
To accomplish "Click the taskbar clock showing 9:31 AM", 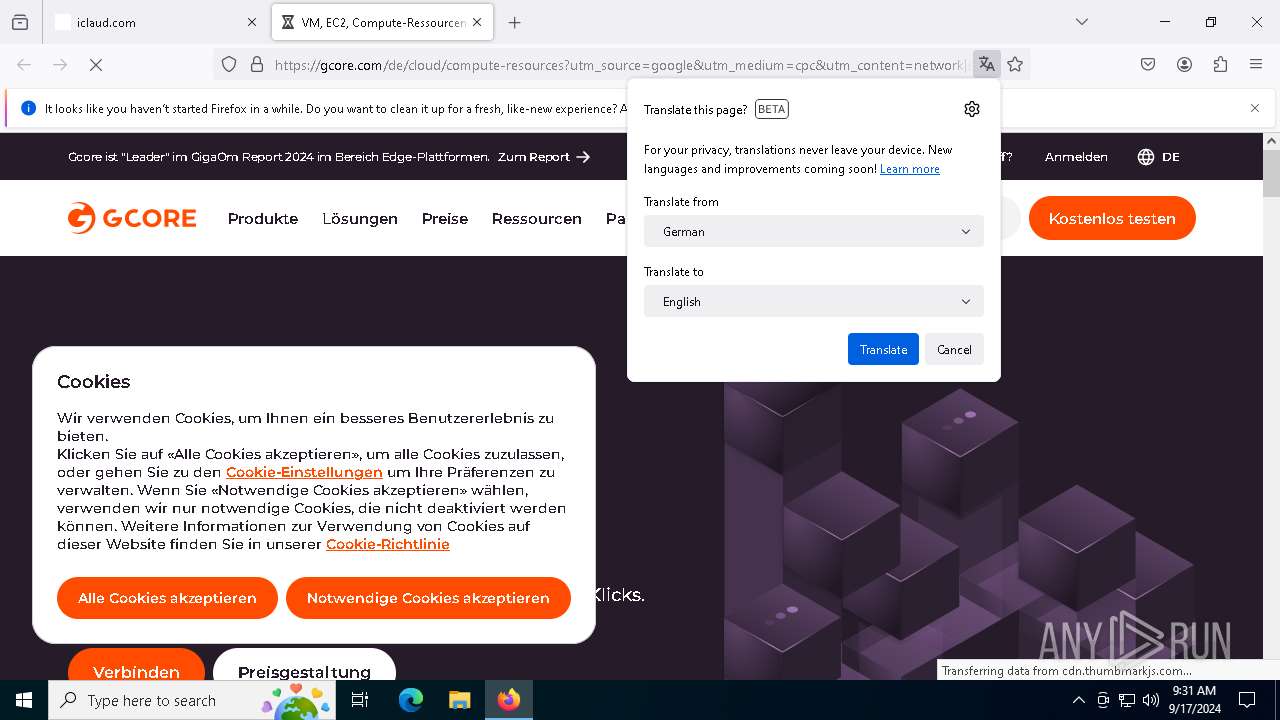I will (x=1194, y=700).
